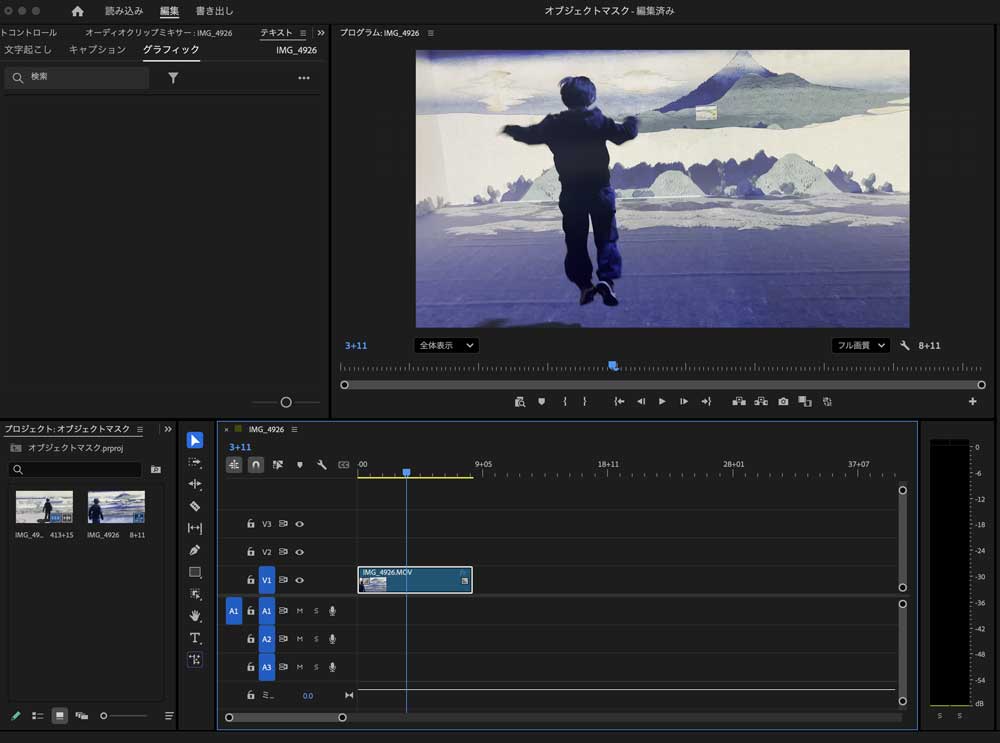Expand hidden panels next to テキスト tab

coord(320,33)
